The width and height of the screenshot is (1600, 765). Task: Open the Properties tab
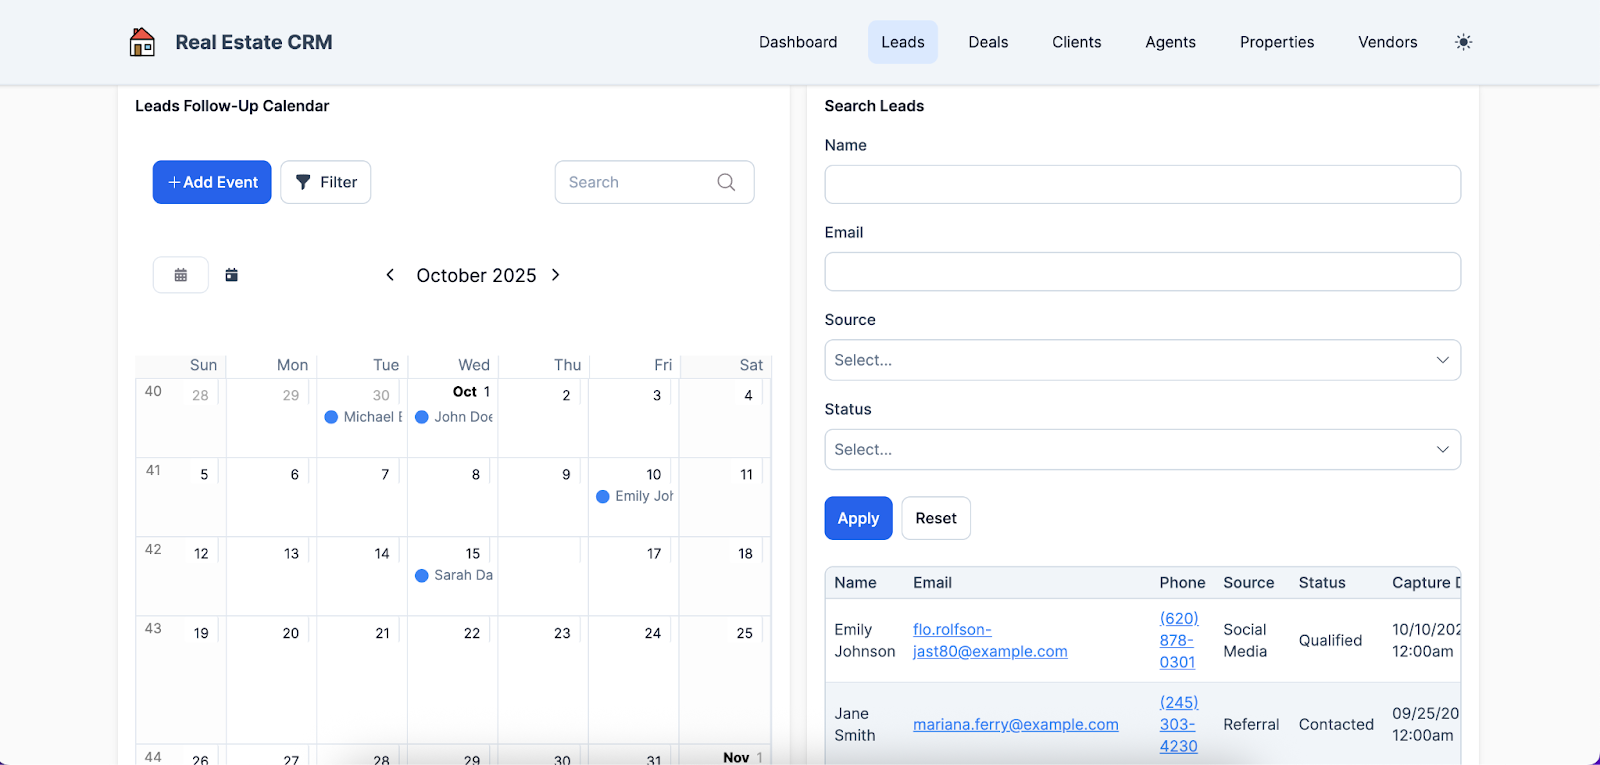(x=1277, y=42)
